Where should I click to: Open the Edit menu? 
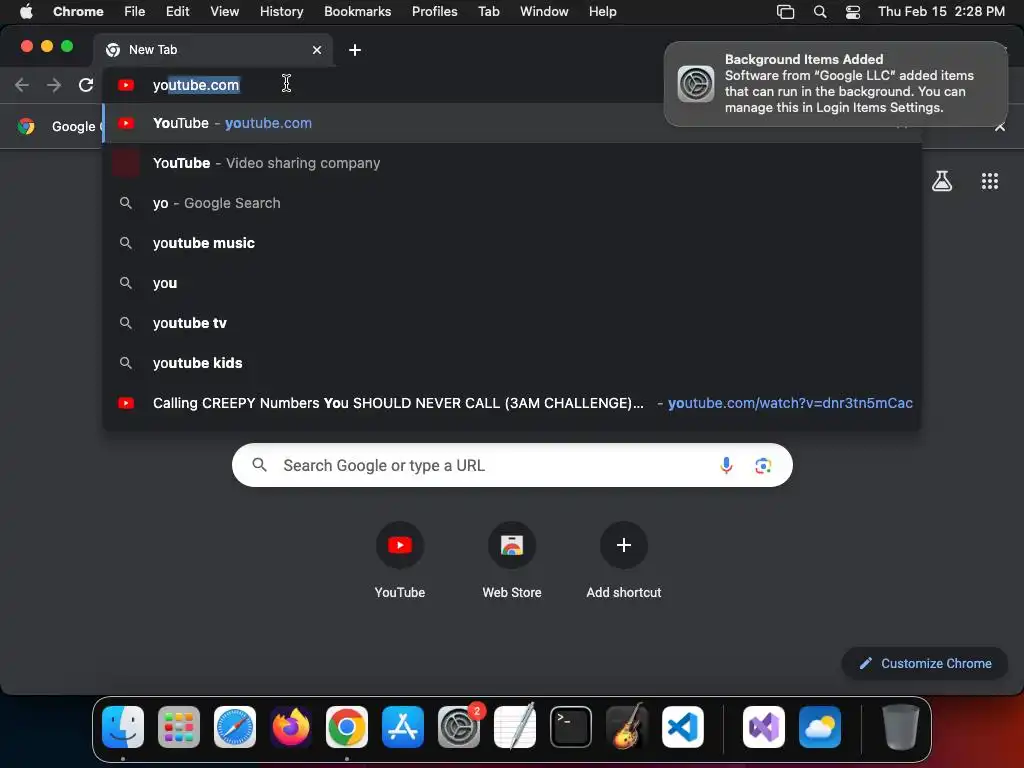(177, 11)
